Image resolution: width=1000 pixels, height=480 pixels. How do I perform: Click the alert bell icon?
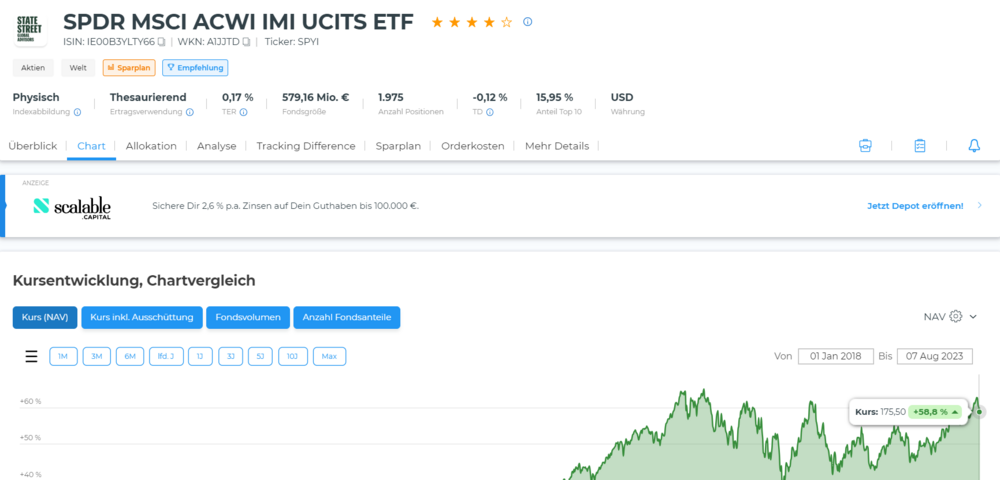click(974, 146)
